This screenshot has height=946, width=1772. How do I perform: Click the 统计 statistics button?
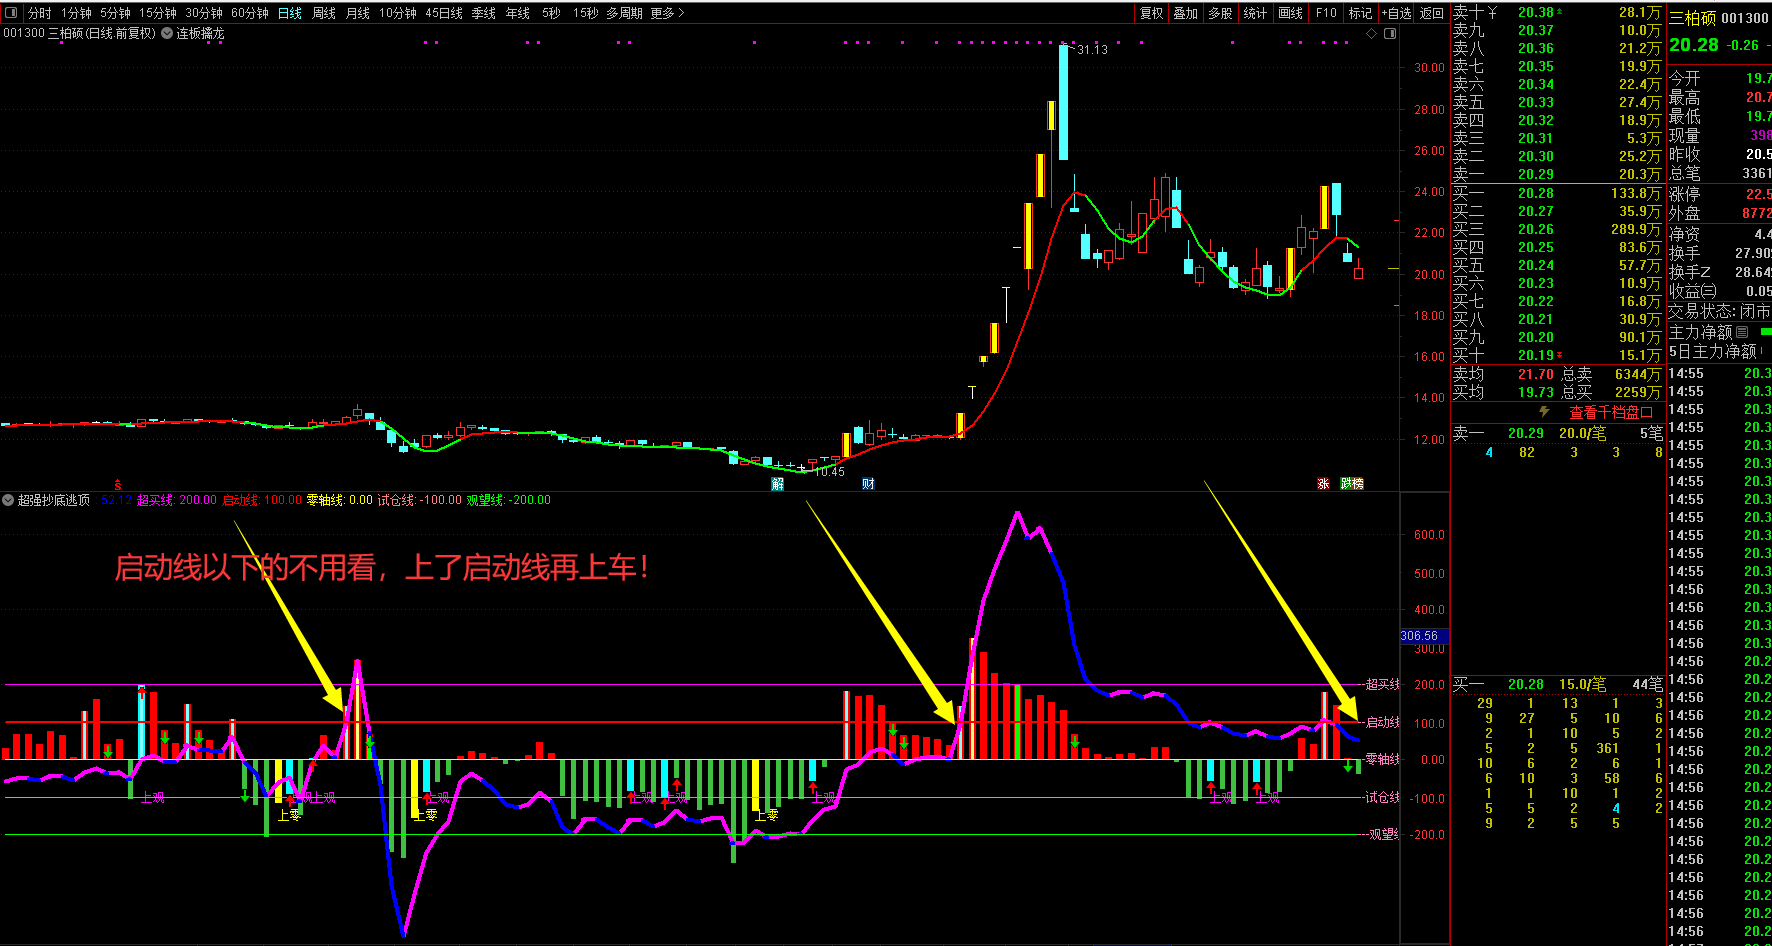click(x=1255, y=13)
